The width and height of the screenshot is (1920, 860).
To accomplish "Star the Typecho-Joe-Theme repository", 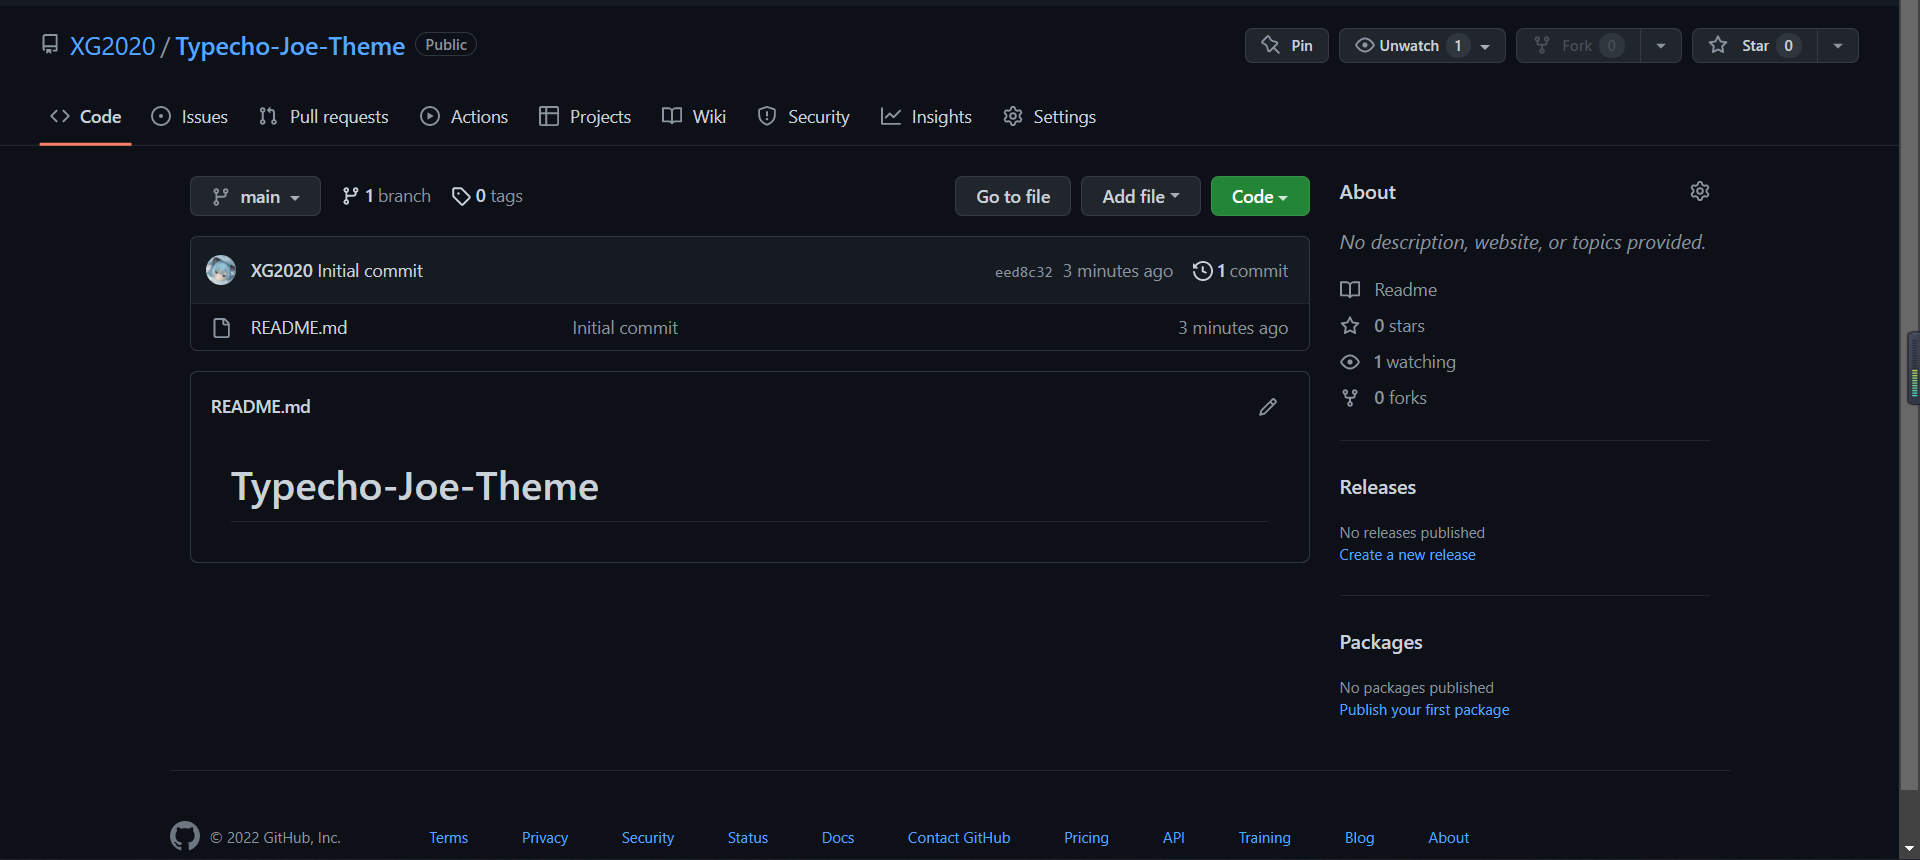I will point(1755,46).
